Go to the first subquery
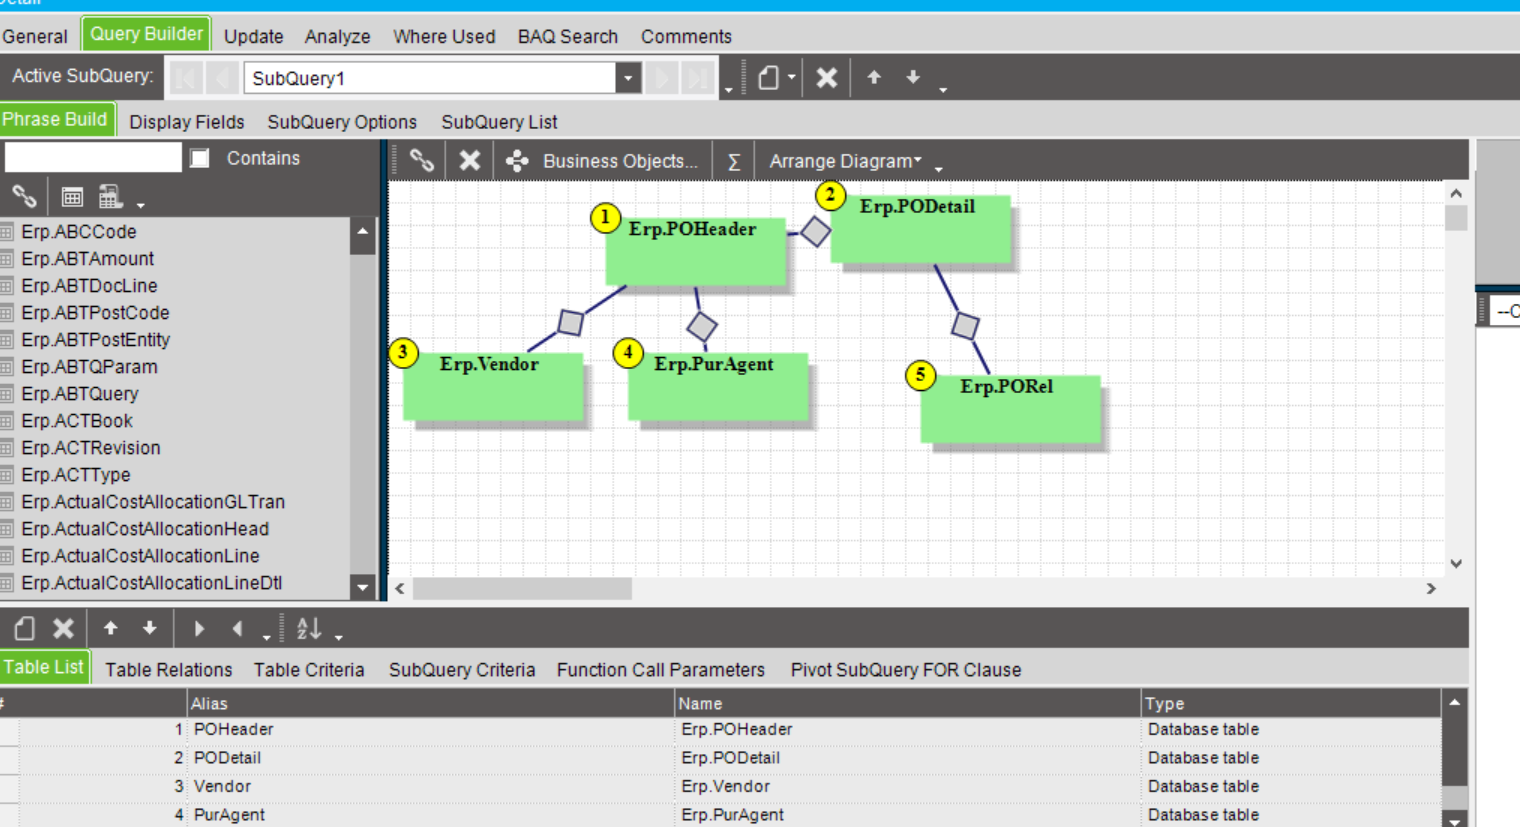Image resolution: width=1520 pixels, height=827 pixels. coord(186,78)
